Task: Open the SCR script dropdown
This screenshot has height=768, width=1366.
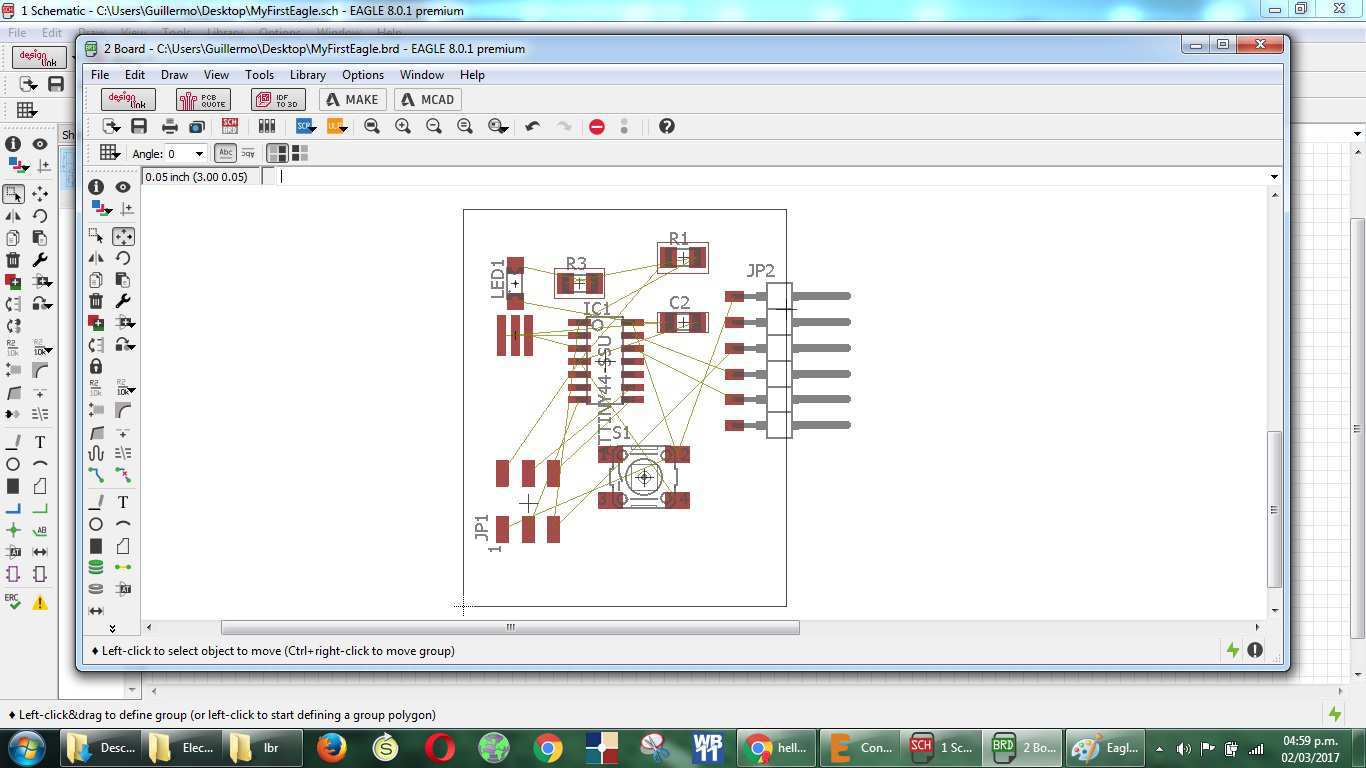Action: 305,126
